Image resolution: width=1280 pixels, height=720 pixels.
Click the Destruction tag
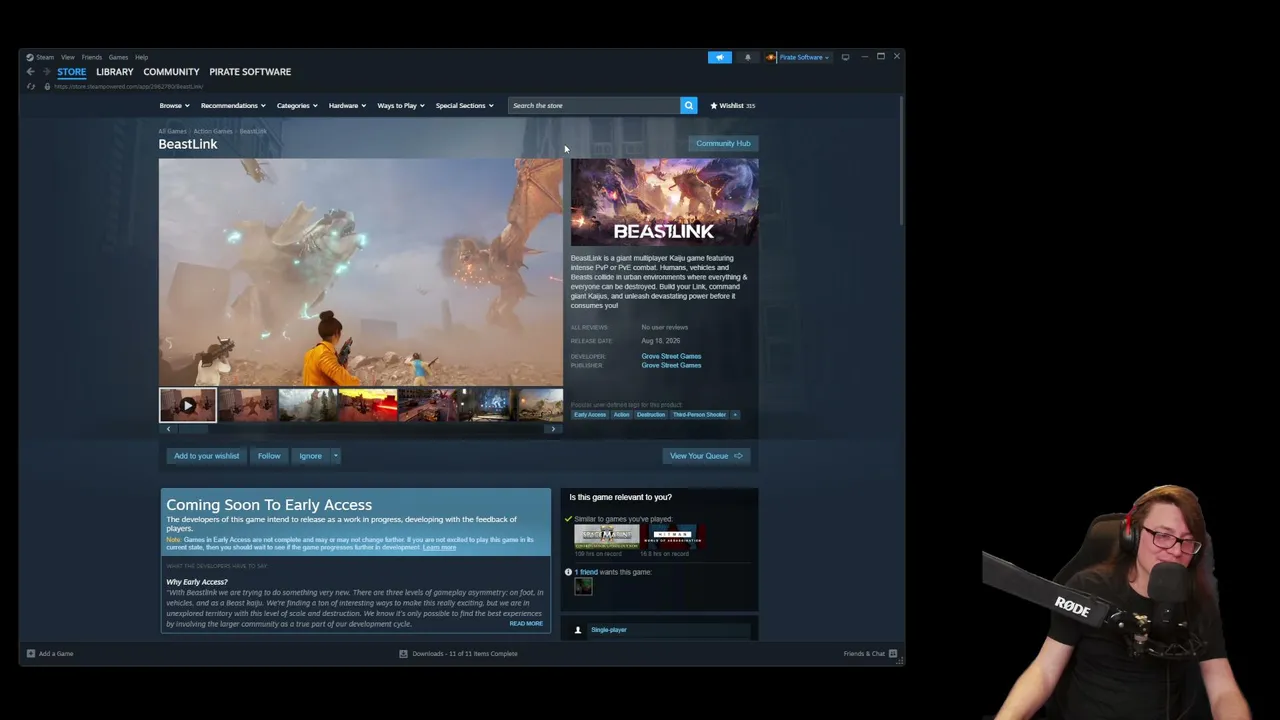[x=651, y=415]
